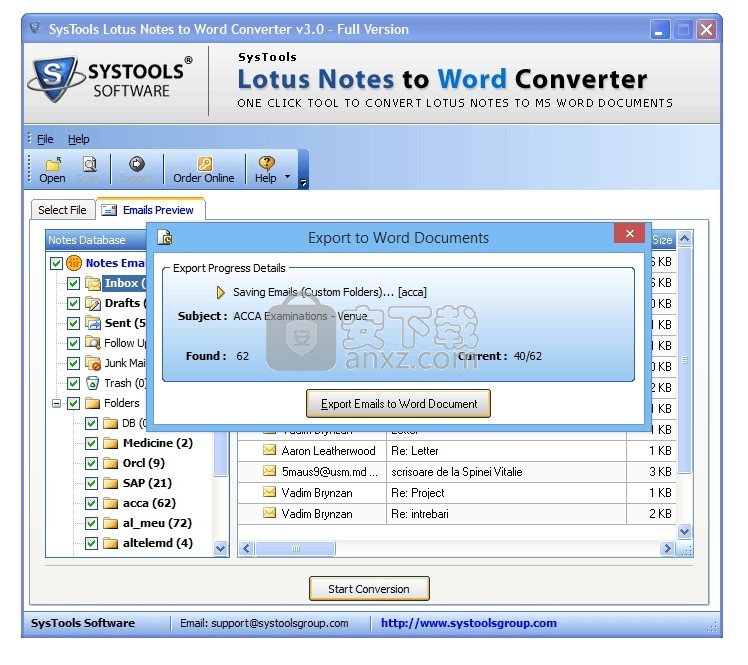This screenshot has width=748, height=665.
Task: Collapse the Folders tree node
Action: click(56, 404)
